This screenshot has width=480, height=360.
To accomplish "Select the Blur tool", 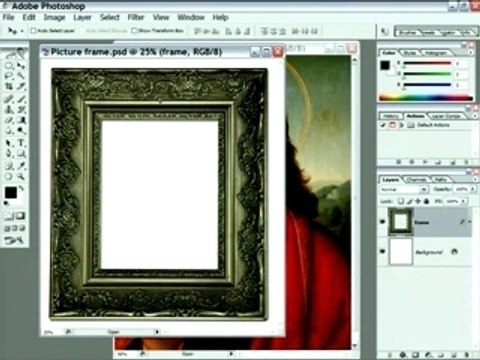I will click(9, 131).
